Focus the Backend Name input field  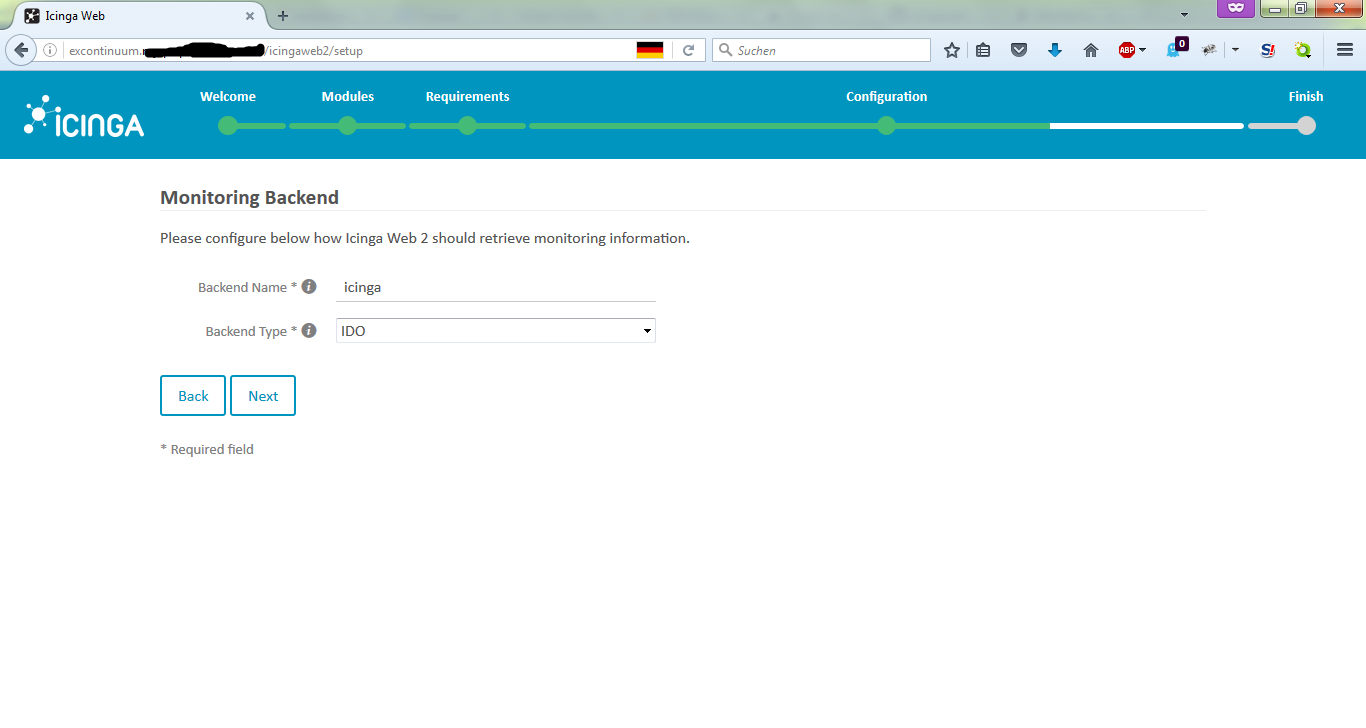pyautogui.click(x=496, y=287)
